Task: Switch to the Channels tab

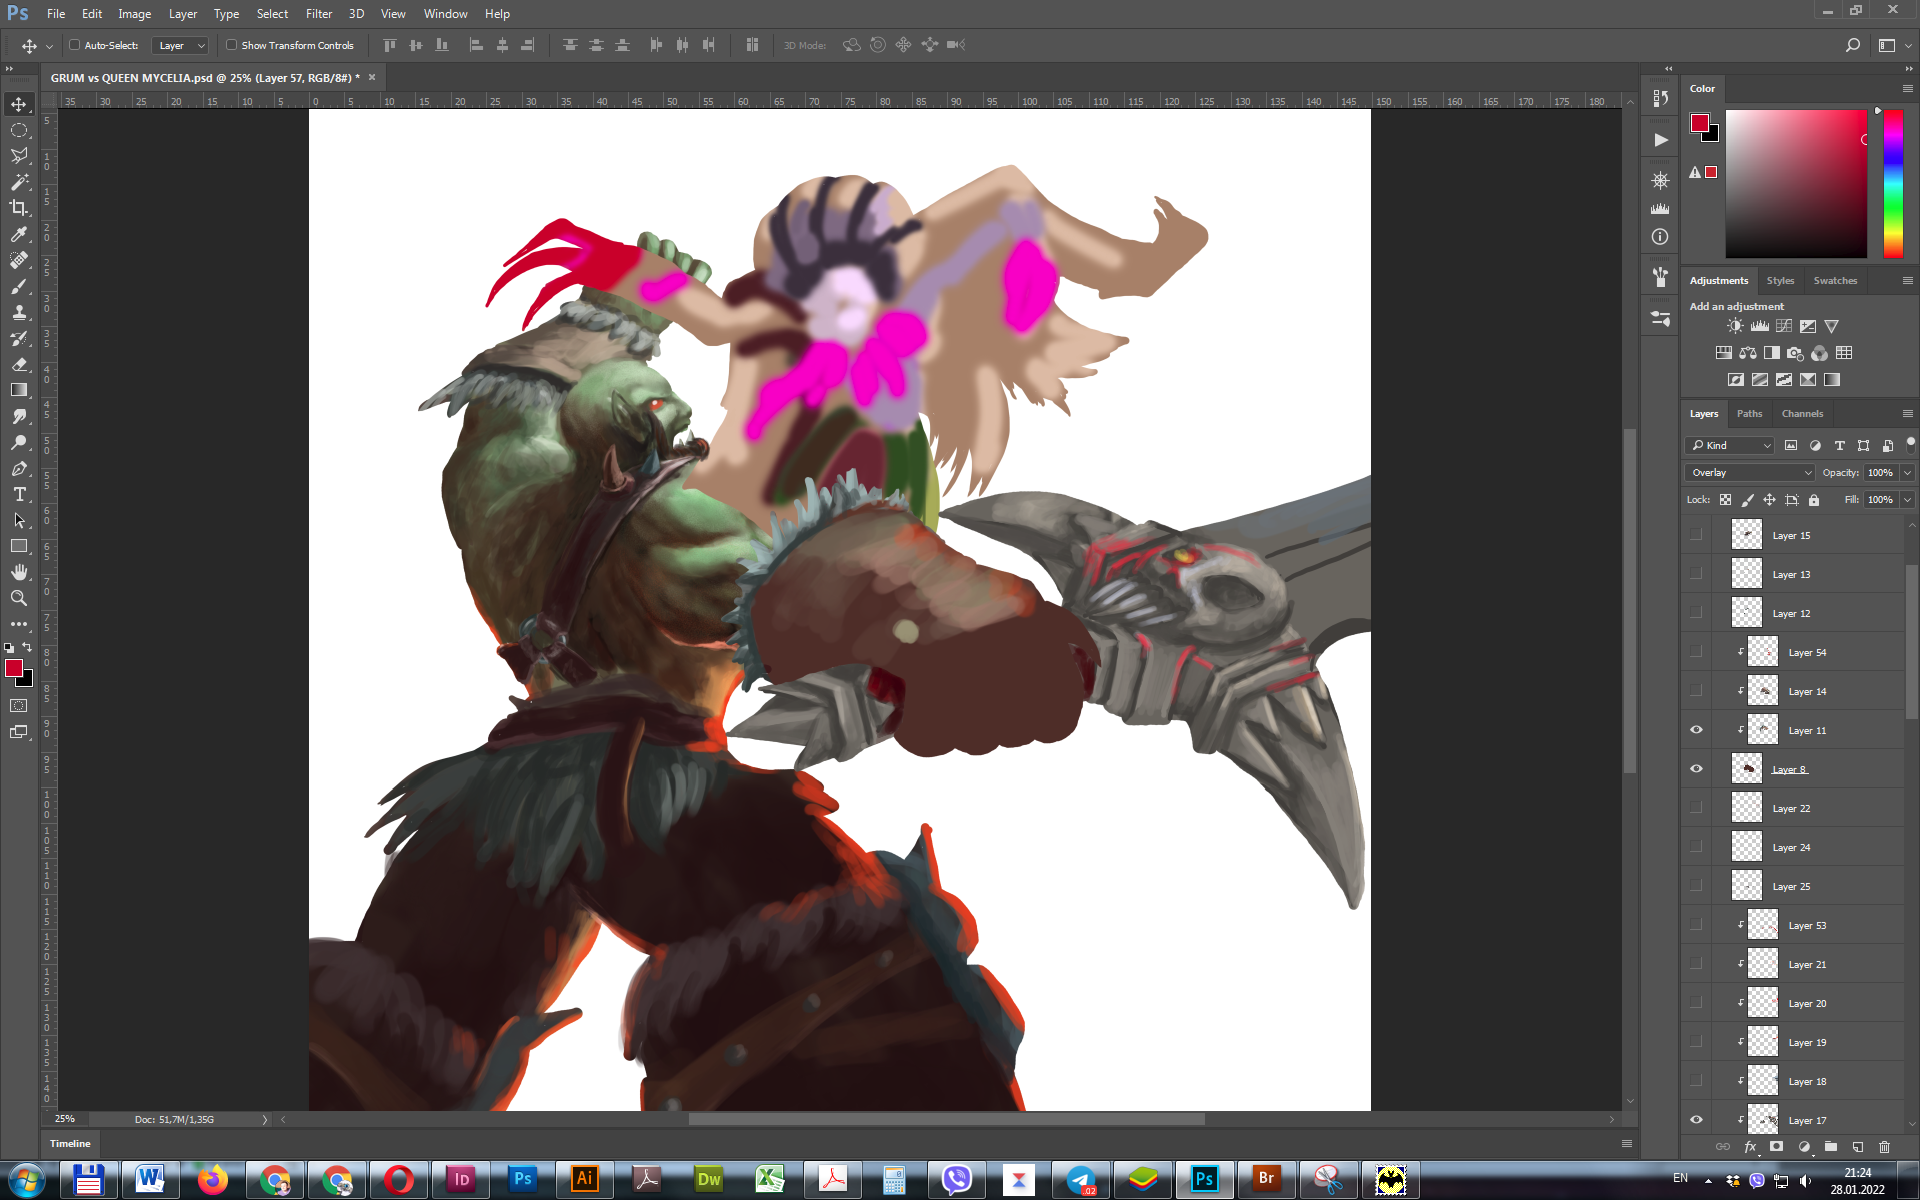Action: (1802, 413)
